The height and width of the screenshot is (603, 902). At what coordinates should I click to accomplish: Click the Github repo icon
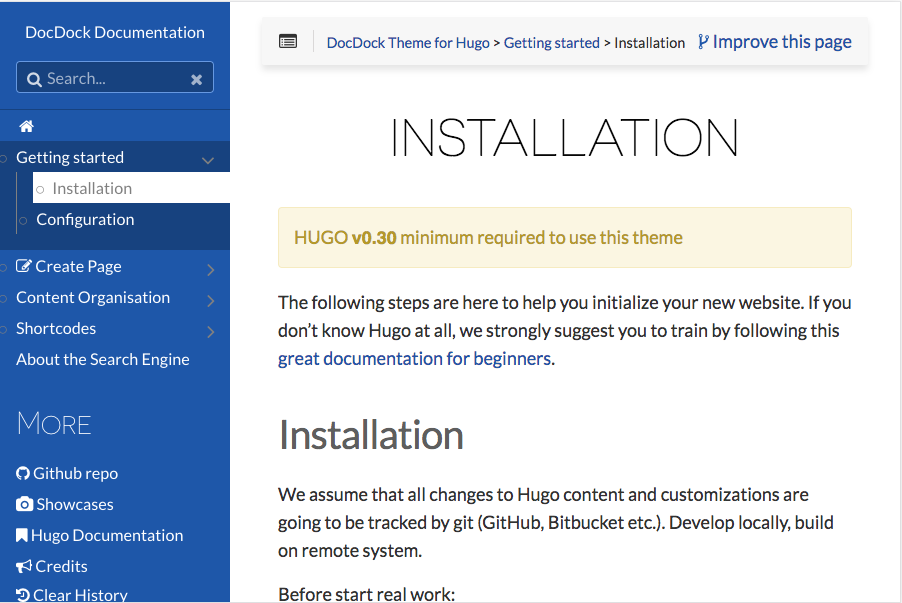pyautogui.click(x=23, y=473)
